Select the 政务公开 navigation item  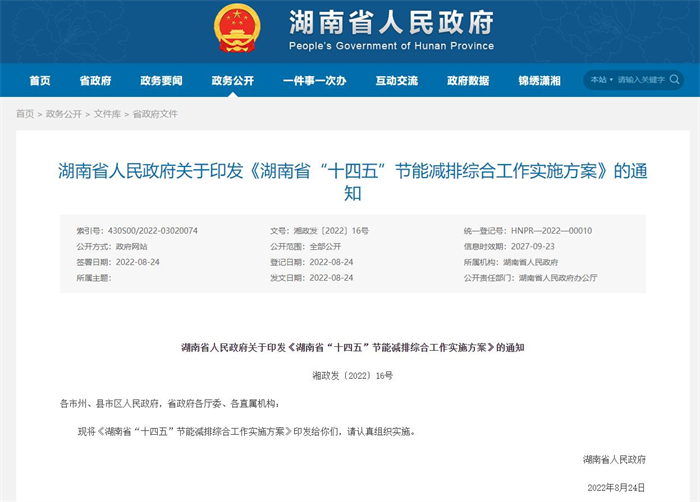pos(233,81)
